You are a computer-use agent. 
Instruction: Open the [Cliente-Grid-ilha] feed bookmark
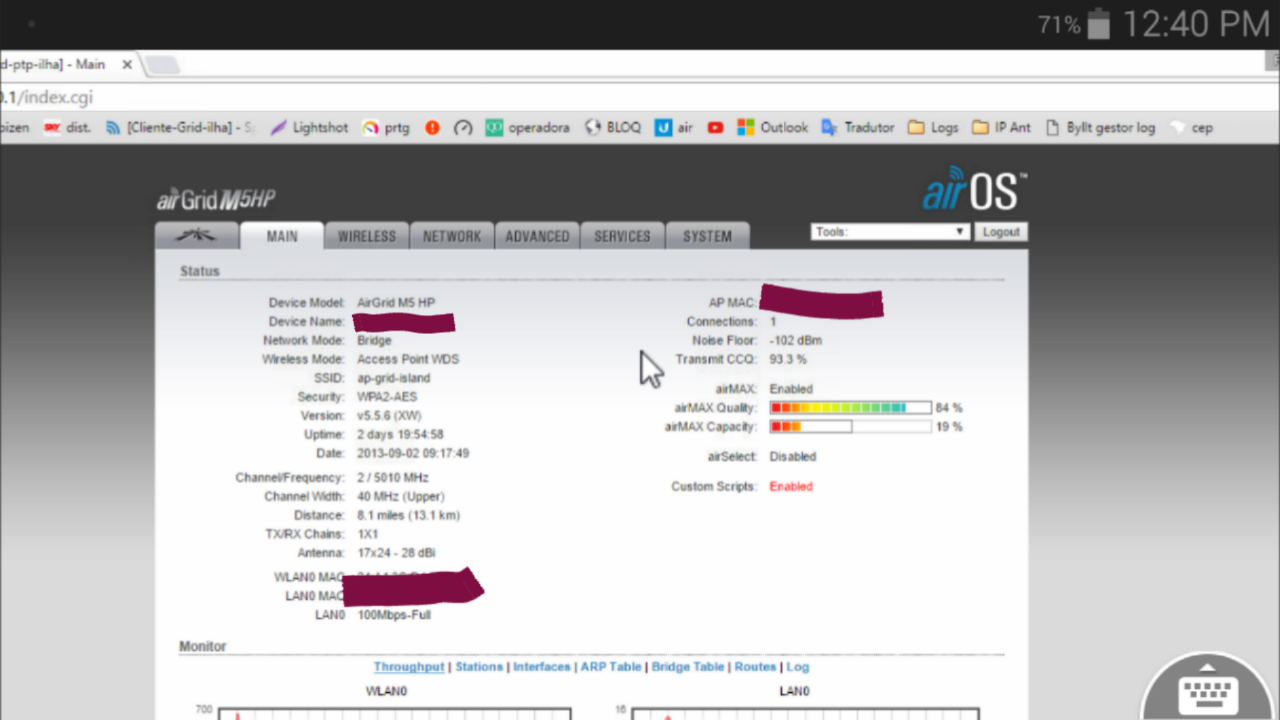[180, 128]
